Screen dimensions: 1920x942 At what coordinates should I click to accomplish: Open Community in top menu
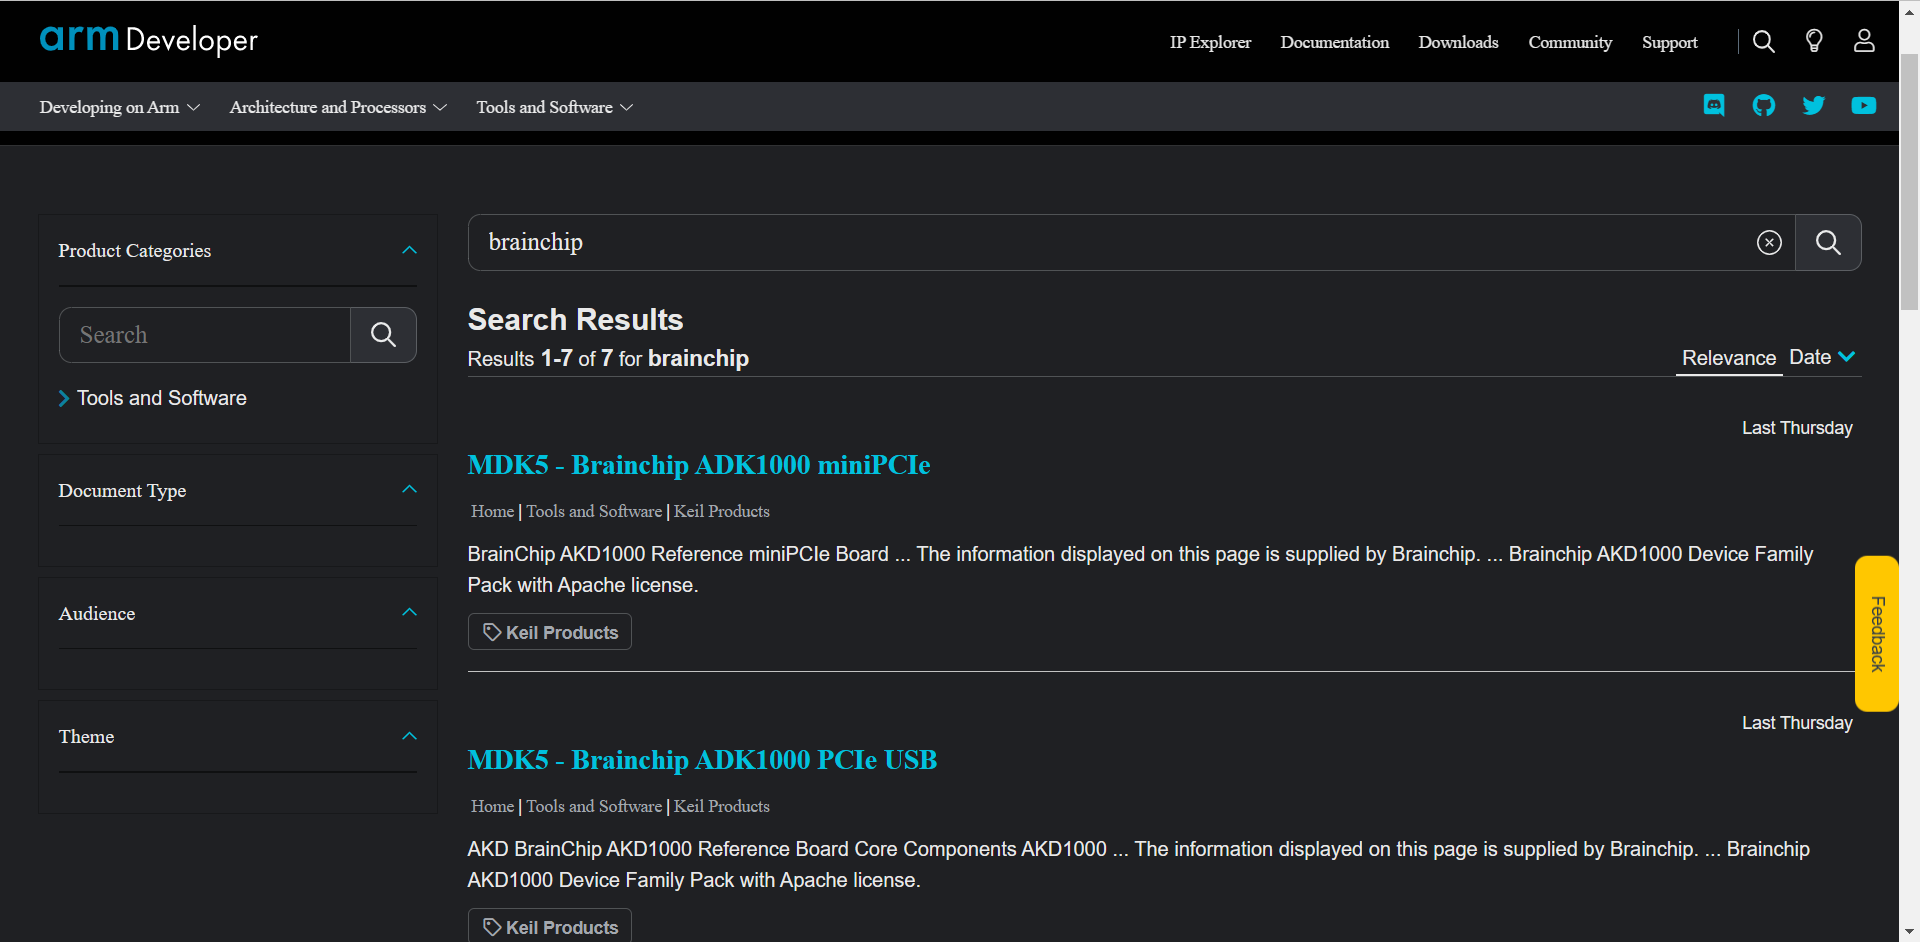(1570, 42)
